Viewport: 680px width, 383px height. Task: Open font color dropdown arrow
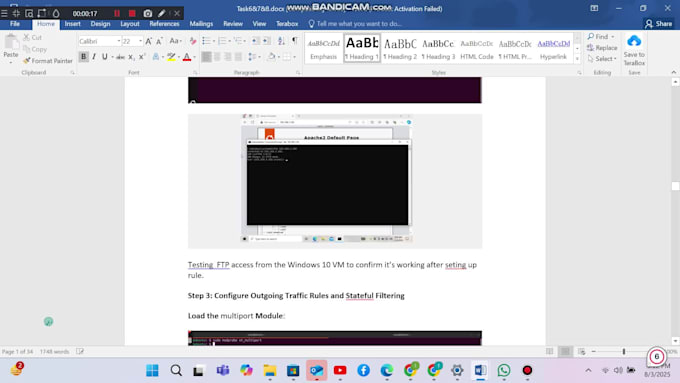(x=194, y=57)
